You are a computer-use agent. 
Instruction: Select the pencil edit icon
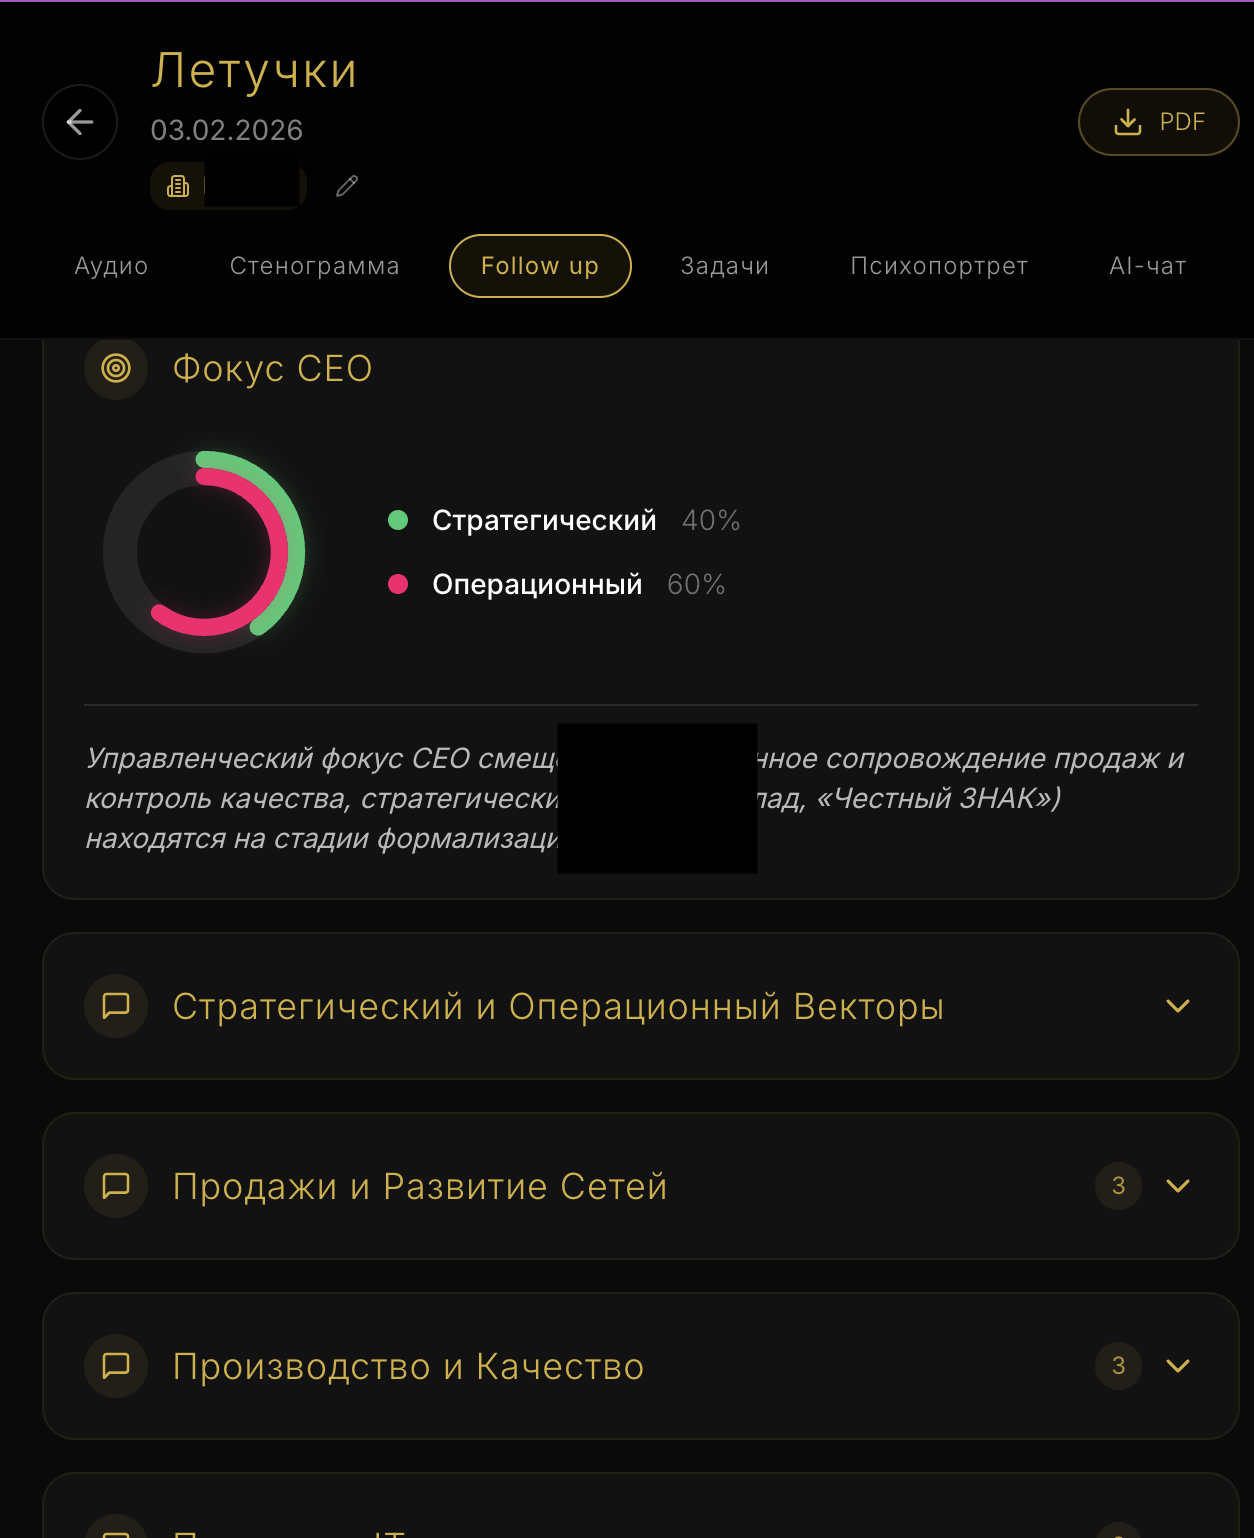pyautogui.click(x=347, y=186)
